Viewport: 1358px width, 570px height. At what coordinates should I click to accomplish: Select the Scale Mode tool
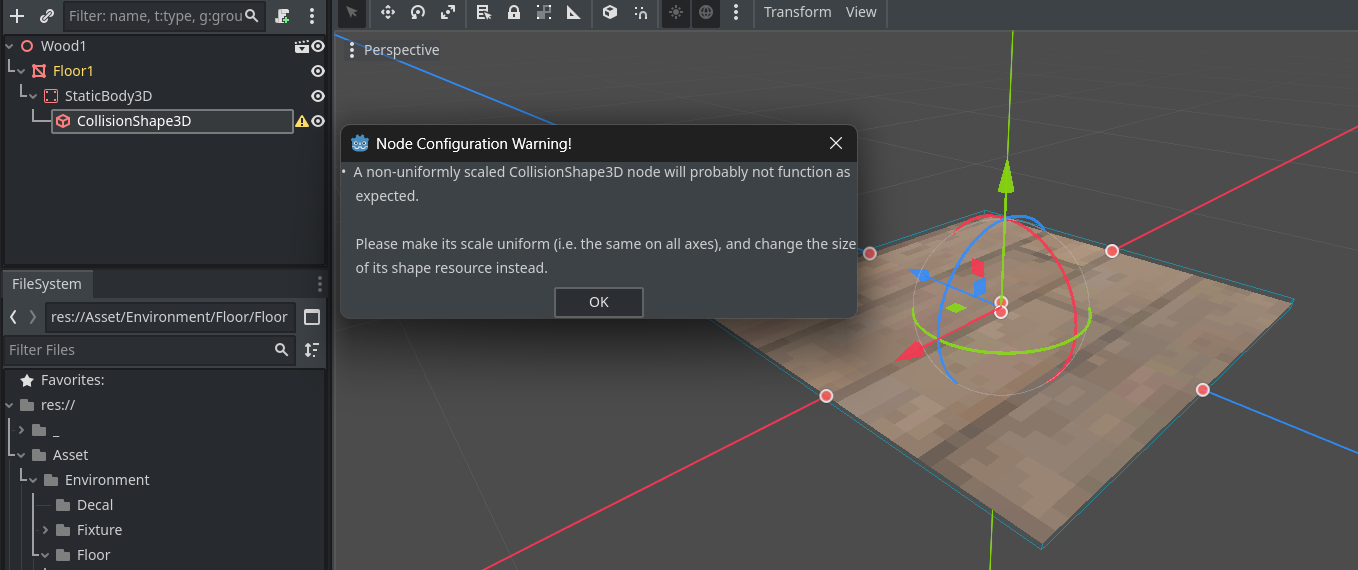(x=448, y=13)
